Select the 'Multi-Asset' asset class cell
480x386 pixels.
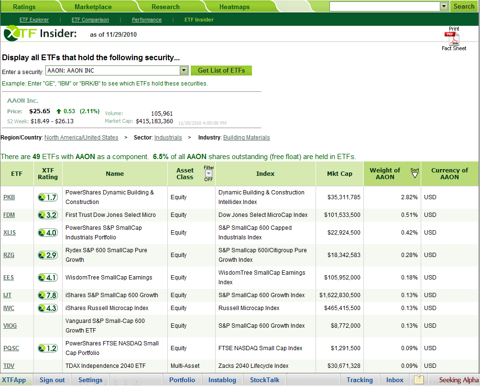[x=185, y=366]
